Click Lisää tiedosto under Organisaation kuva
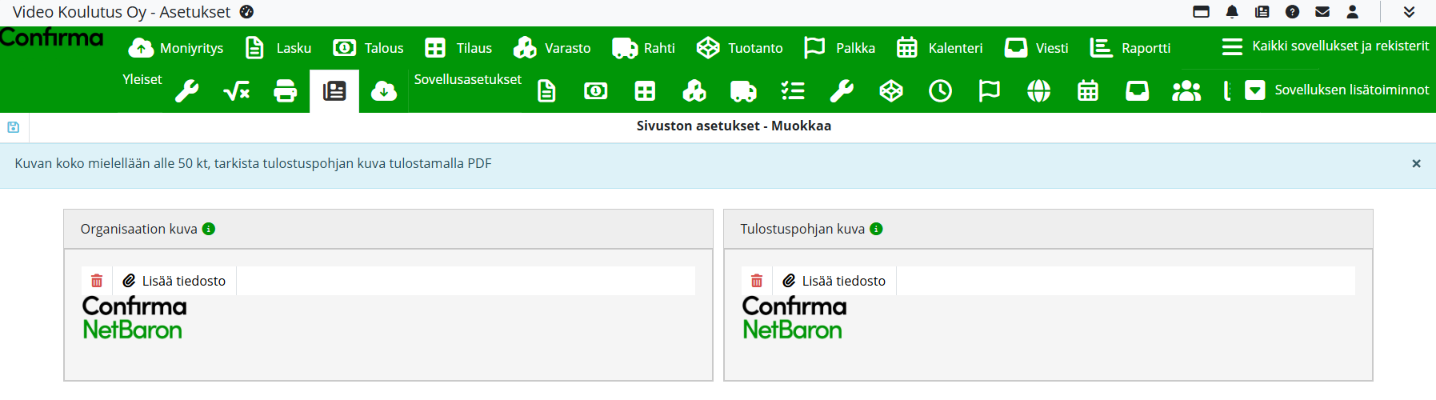The image size is (1436, 400). pyautogui.click(x=174, y=281)
